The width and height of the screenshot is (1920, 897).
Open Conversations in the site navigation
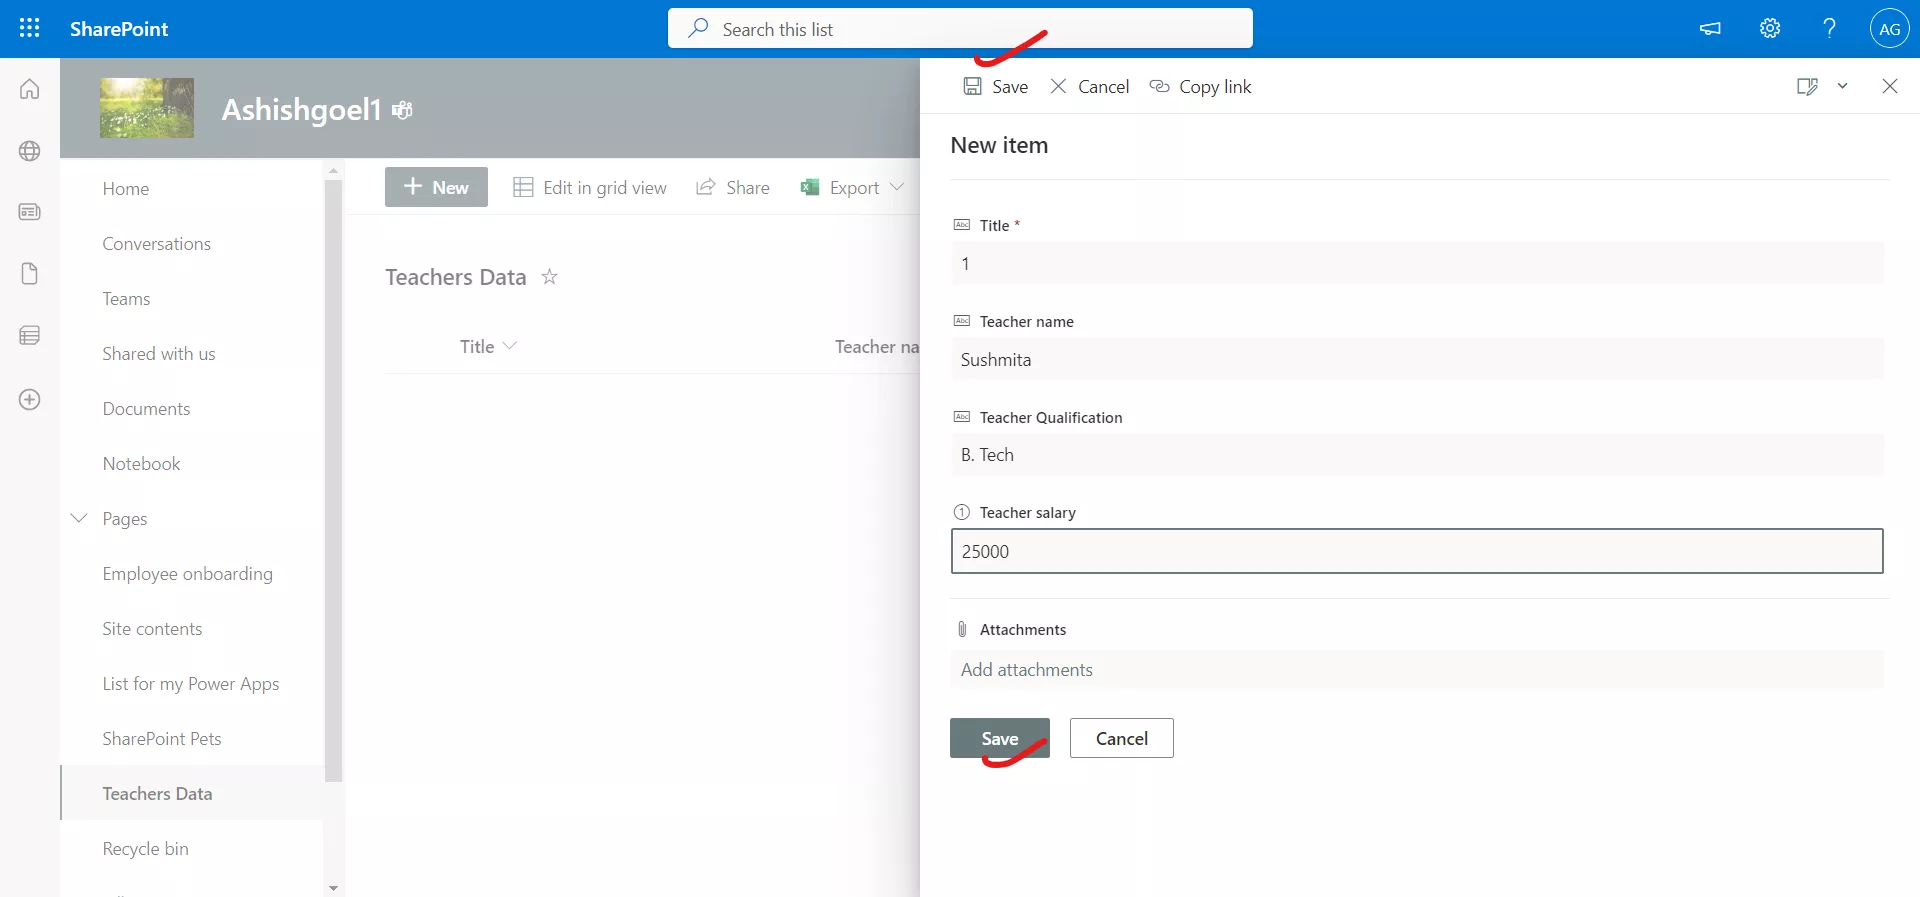(156, 244)
